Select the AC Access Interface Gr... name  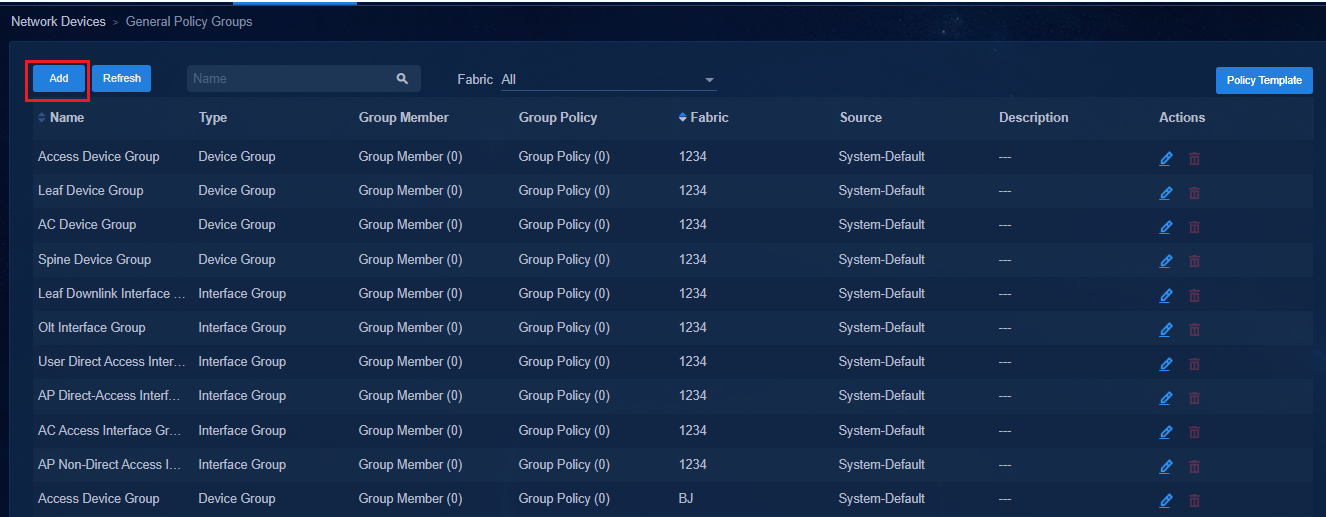pos(110,430)
